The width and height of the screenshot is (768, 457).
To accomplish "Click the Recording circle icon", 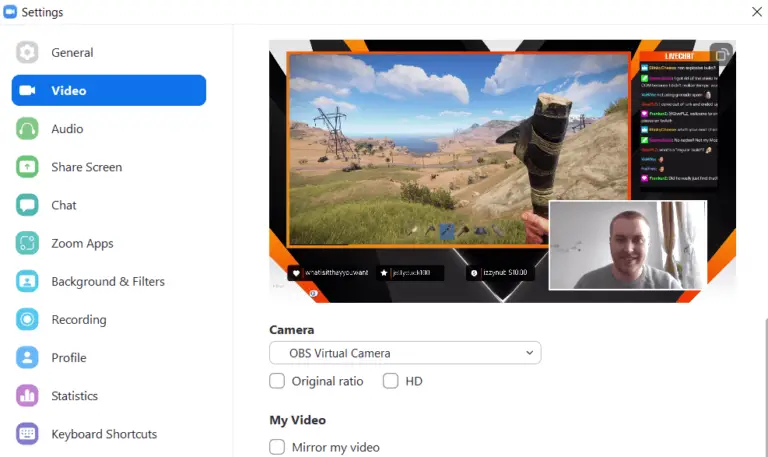I will pyautogui.click(x=27, y=320).
